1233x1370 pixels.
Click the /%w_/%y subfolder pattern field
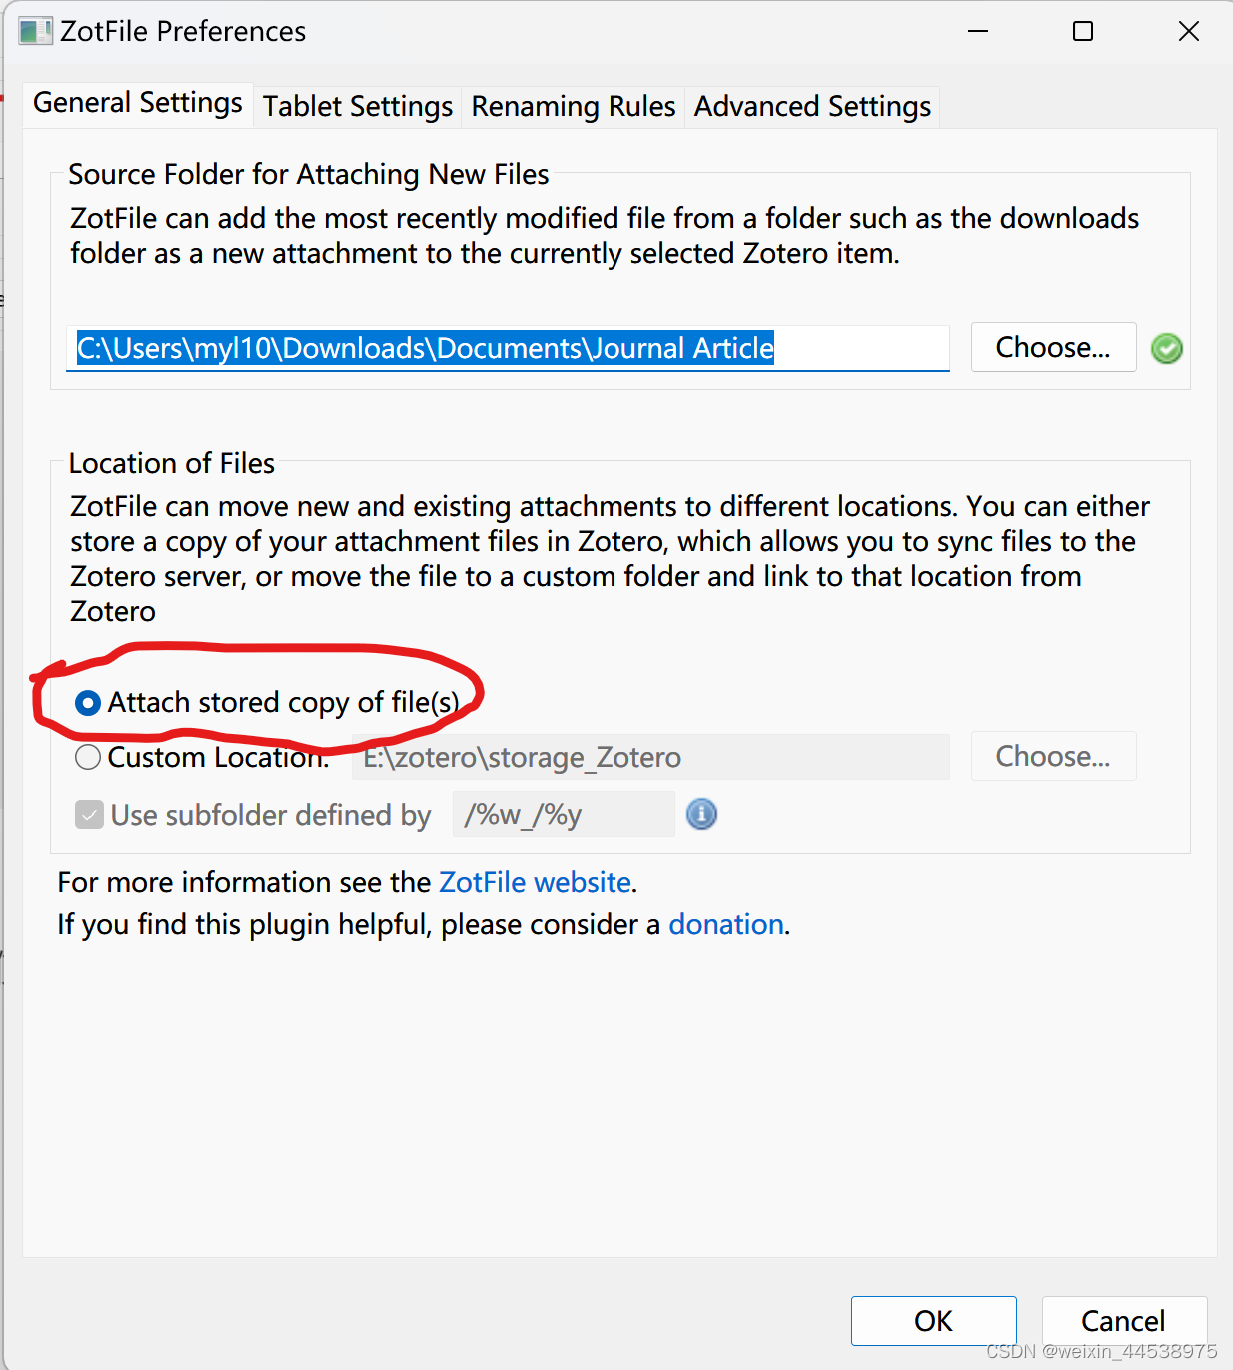click(564, 814)
